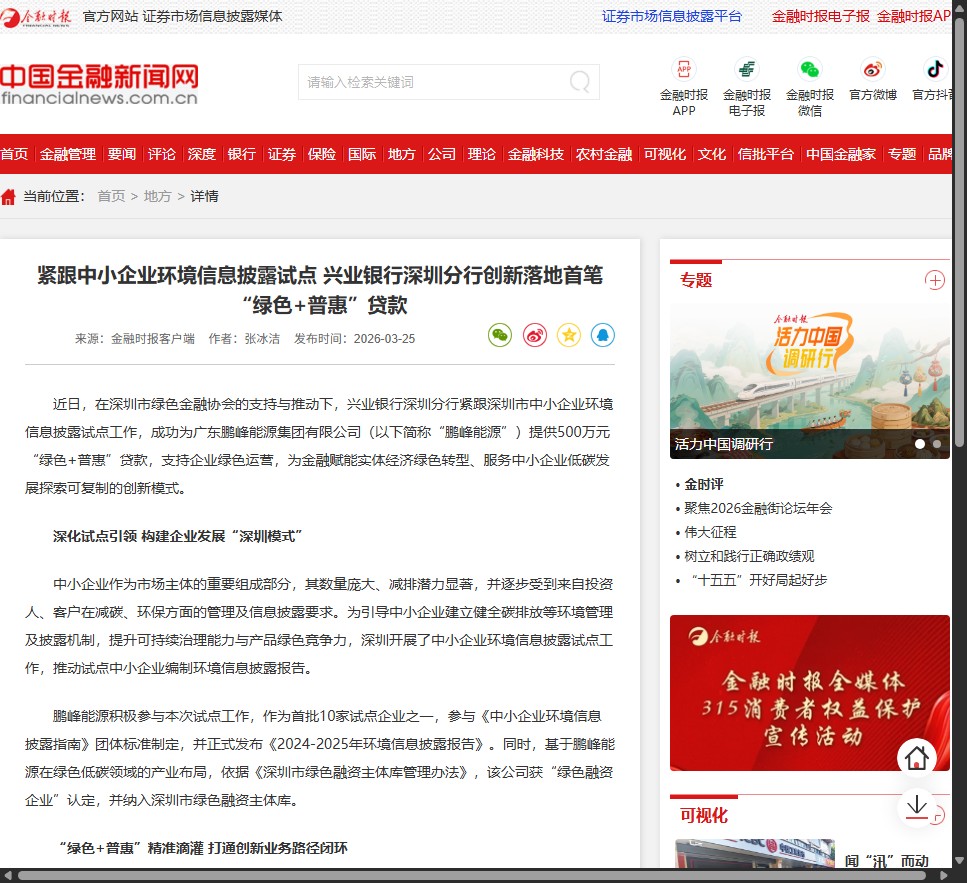The image size is (967, 883).
Task: Open 地方 navigation item in red bar
Action: pos(401,154)
